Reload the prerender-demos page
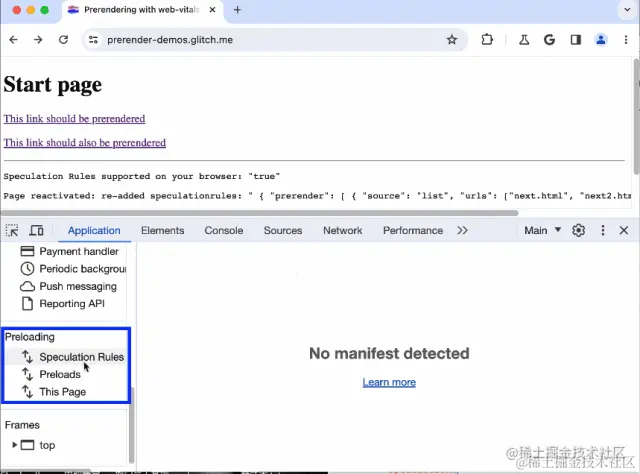Screen dimensions: 640x474 coord(63,40)
